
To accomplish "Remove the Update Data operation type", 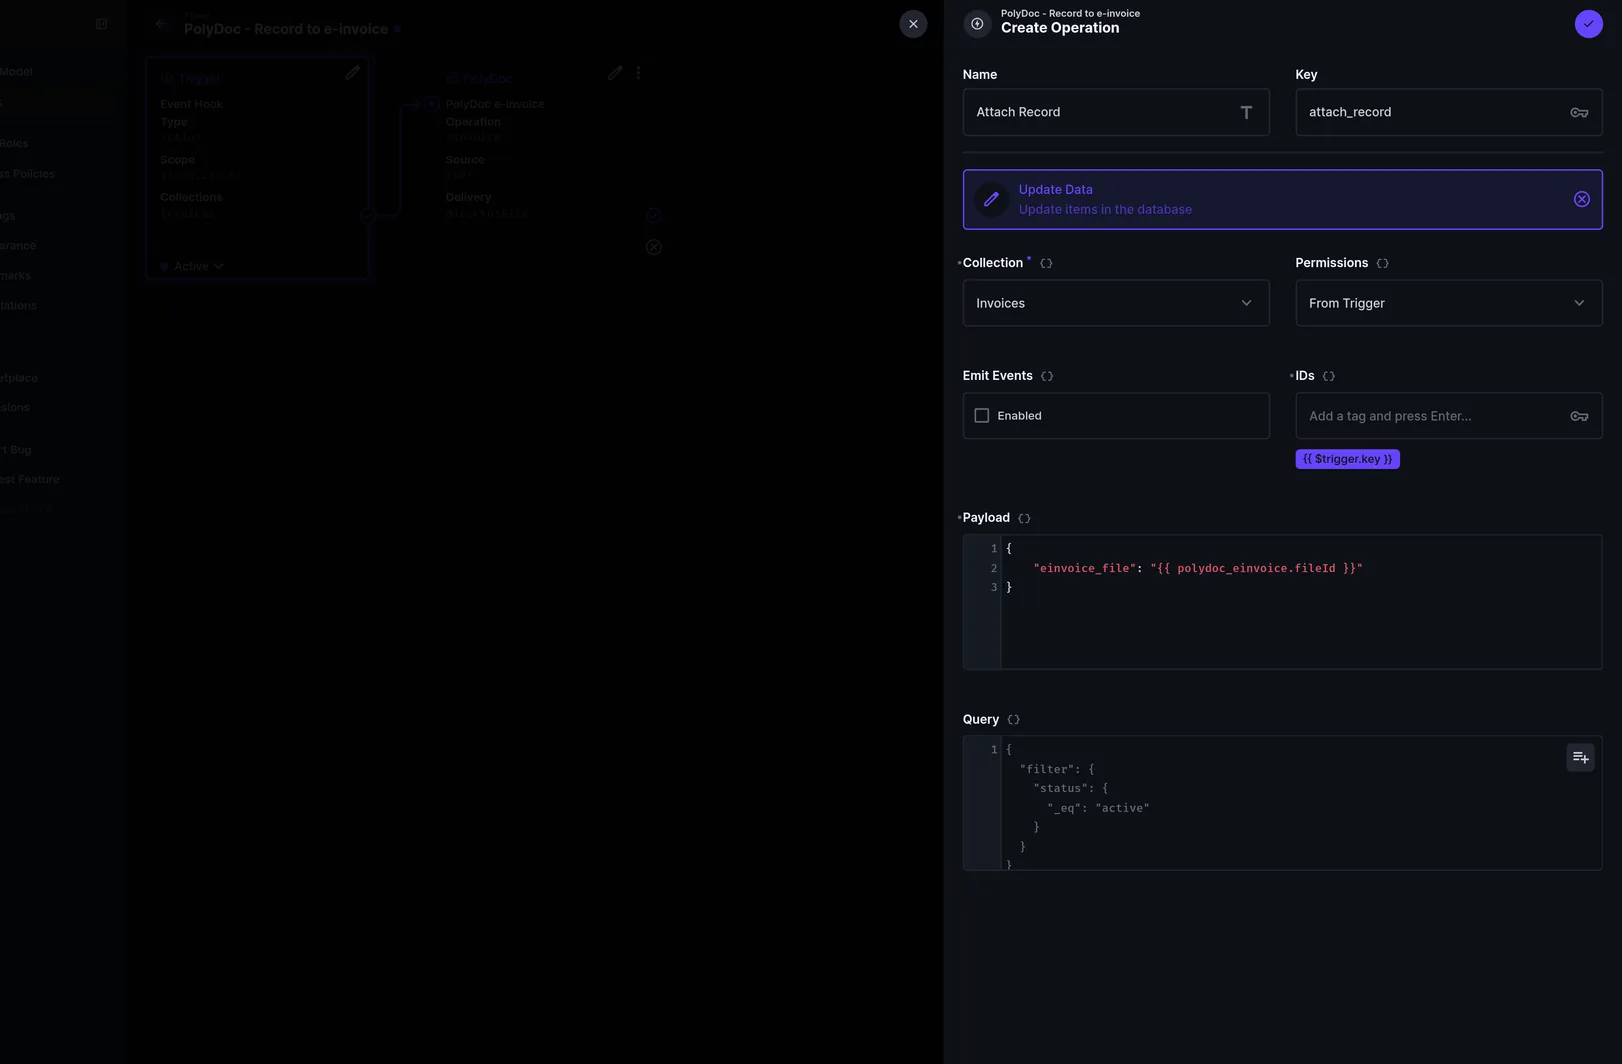I will [x=1581, y=199].
